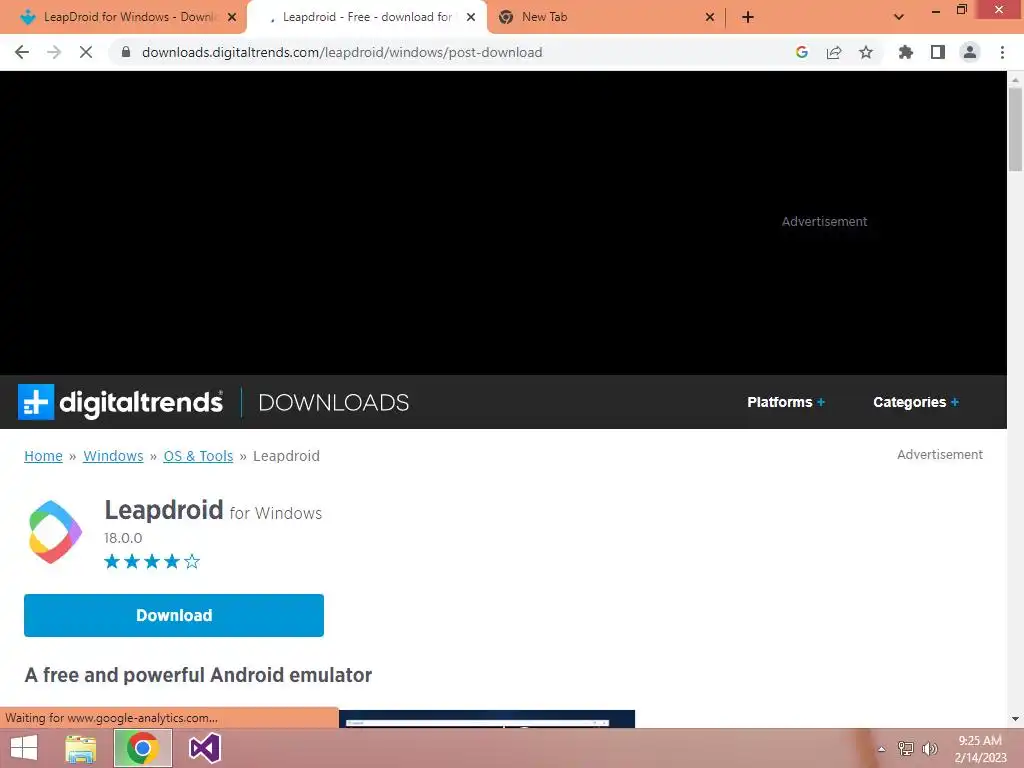Open the network status tray icon
Screen dimensions: 1024x768
pyautogui.click(x=905, y=748)
